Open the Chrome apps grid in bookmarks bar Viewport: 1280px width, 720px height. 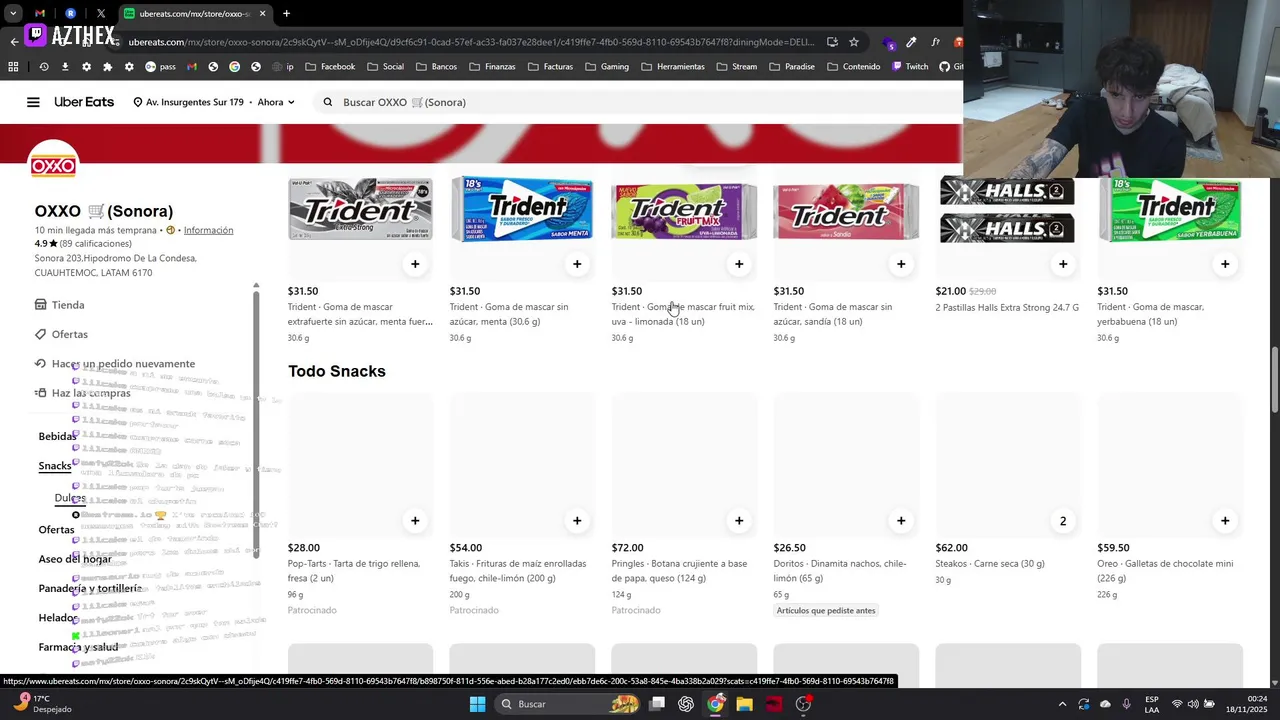tap(13, 67)
